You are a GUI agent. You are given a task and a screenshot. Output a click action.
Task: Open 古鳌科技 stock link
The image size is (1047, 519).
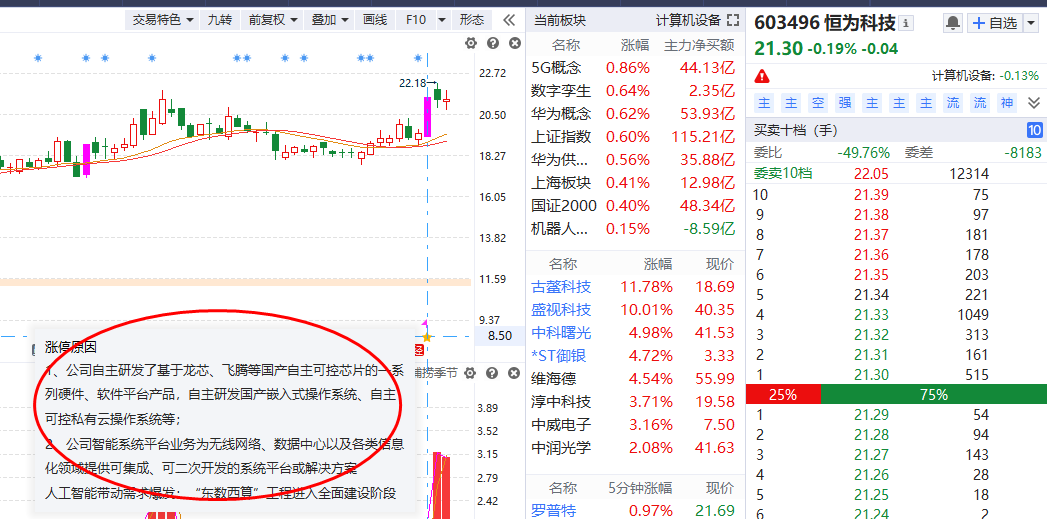coord(561,287)
